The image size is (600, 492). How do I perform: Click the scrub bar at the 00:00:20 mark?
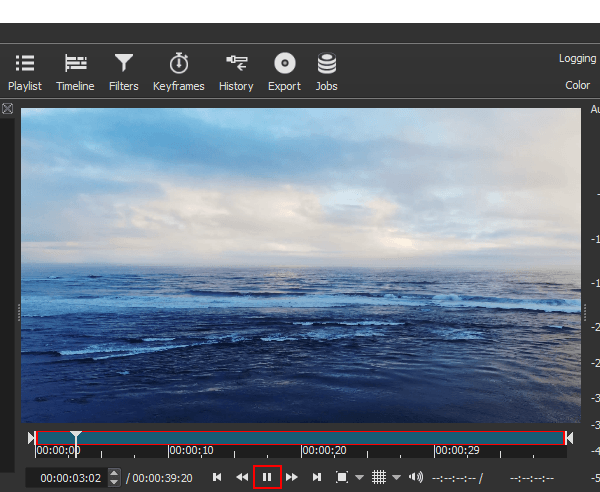point(302,438)
